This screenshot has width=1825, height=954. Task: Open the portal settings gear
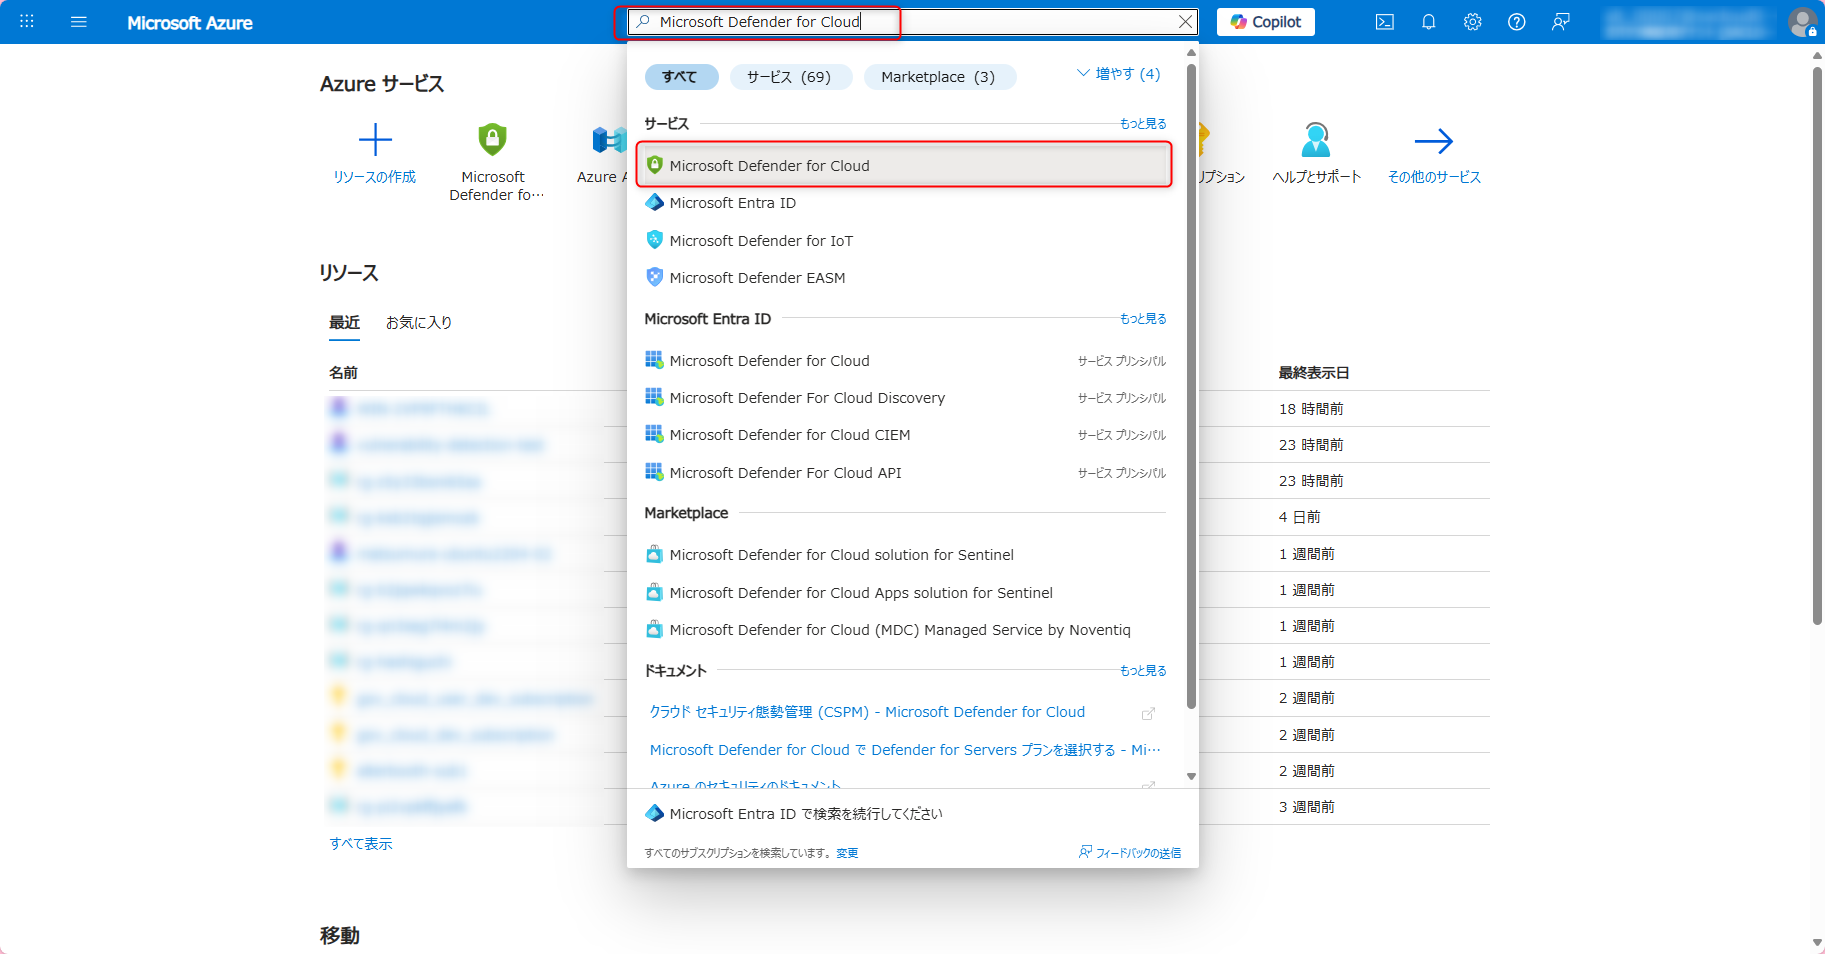[1472, 21]
